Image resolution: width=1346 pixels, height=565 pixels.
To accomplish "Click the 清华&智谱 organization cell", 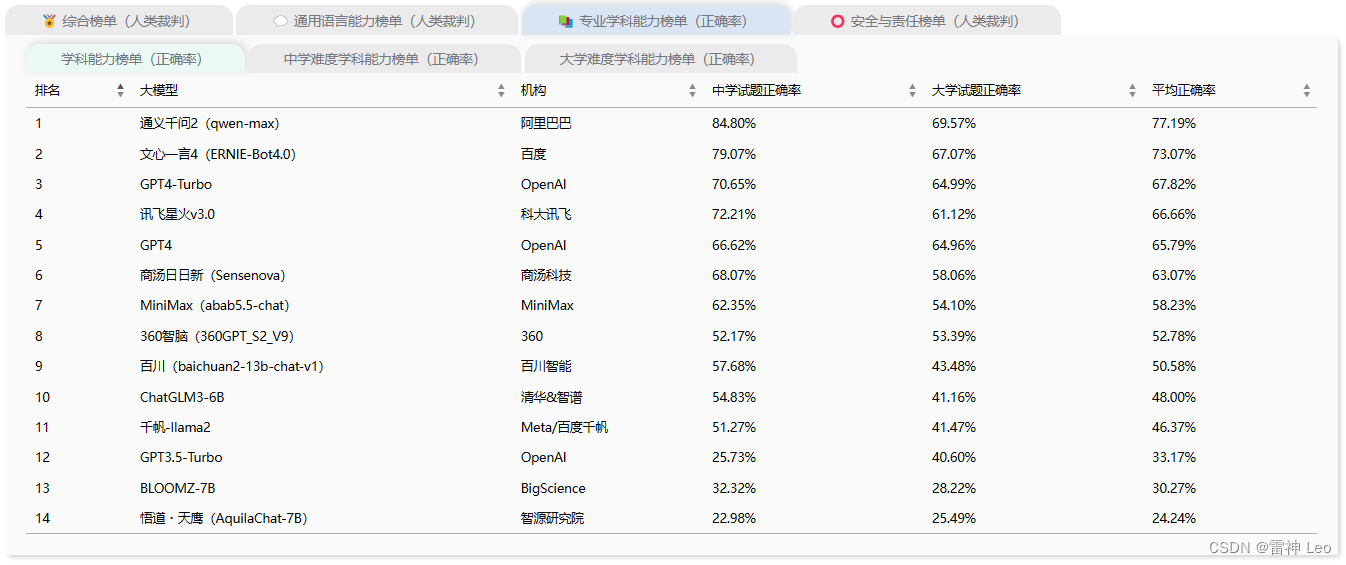I will (x=552, y=397).
